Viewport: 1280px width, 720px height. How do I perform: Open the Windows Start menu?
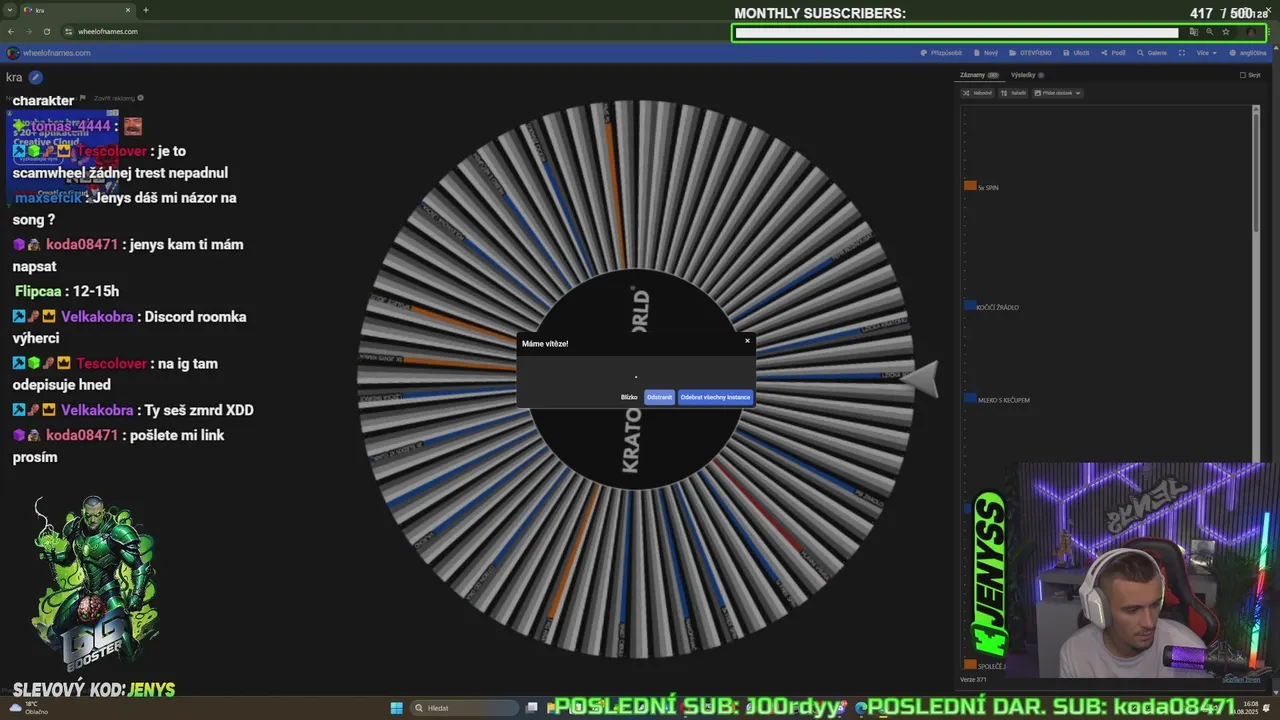pos(396,708)
